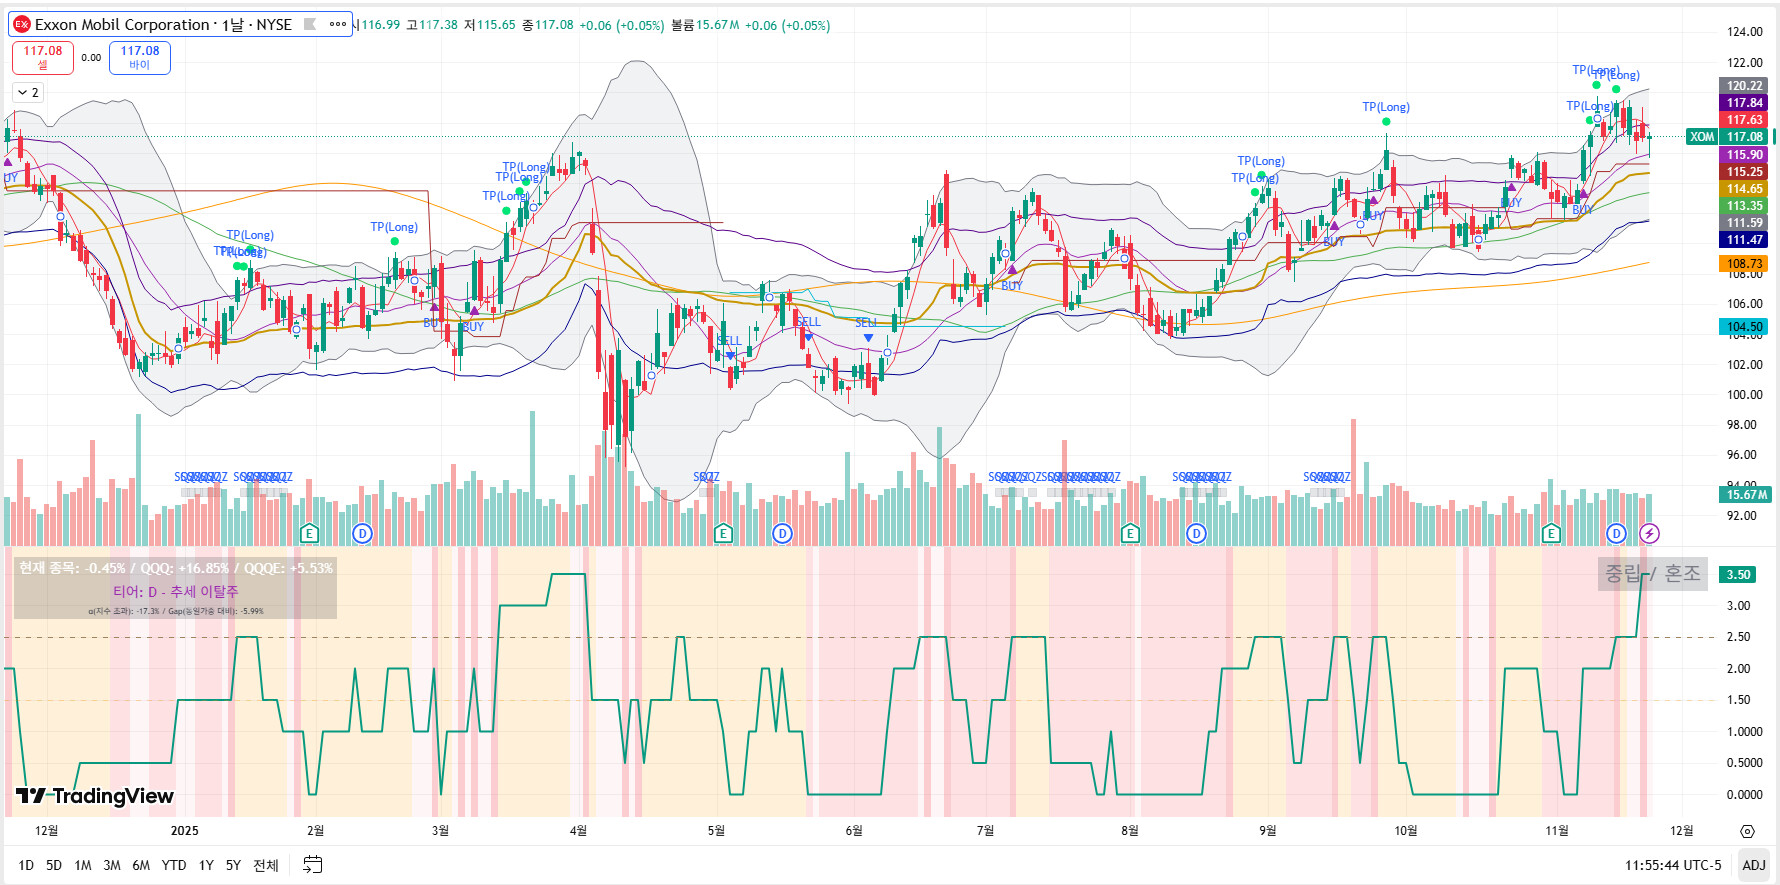The height and width of the screenshot is (885, 1780).
Task: Click the blue 117.08 바이 buy button
Action: tap(140, 57)
